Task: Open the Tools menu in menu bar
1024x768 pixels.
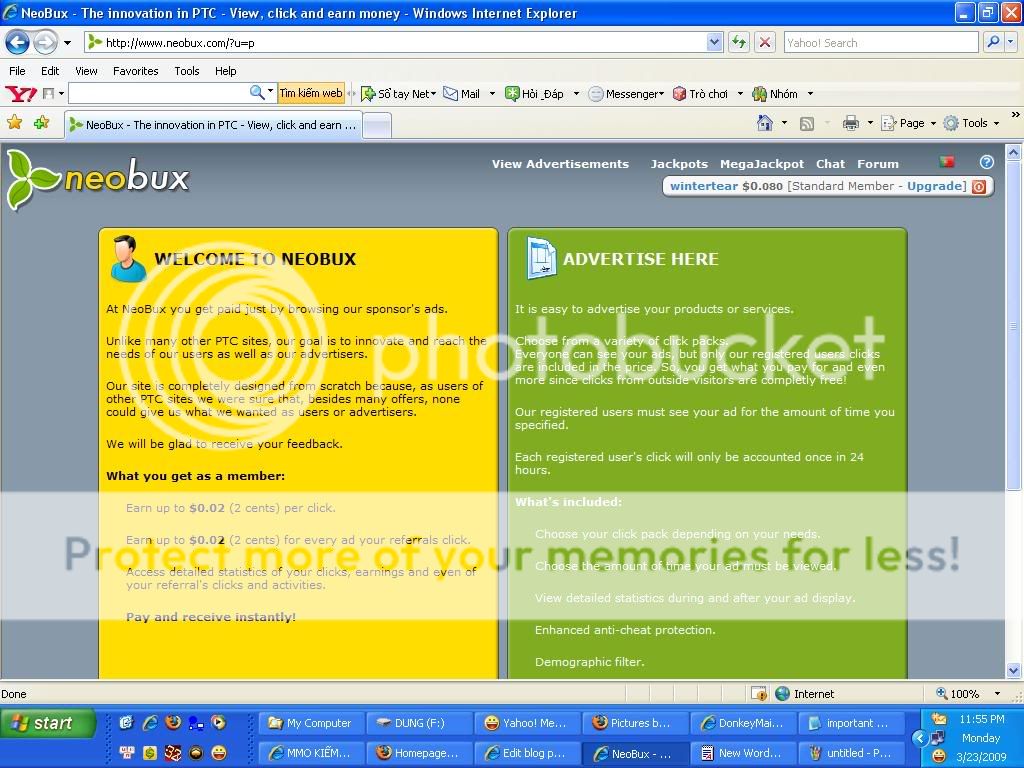Action: tap(187, 71)
